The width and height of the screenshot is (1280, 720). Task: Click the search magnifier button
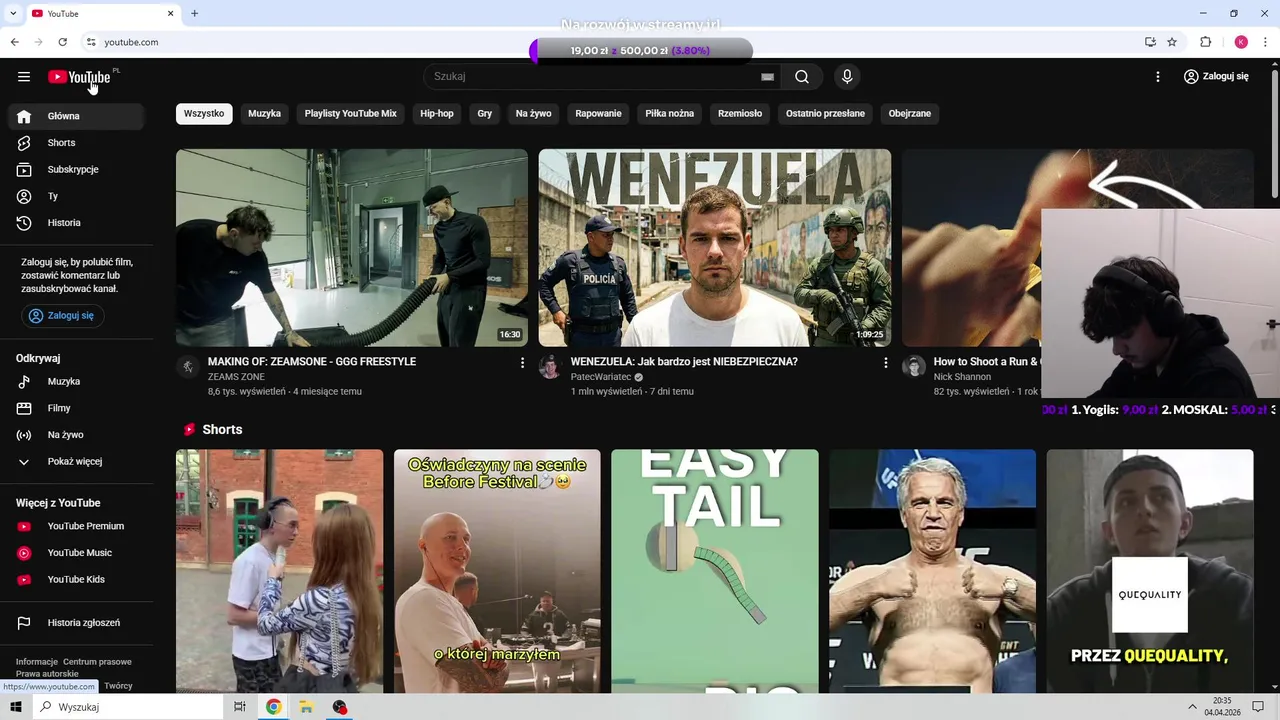tap(802, 77)
